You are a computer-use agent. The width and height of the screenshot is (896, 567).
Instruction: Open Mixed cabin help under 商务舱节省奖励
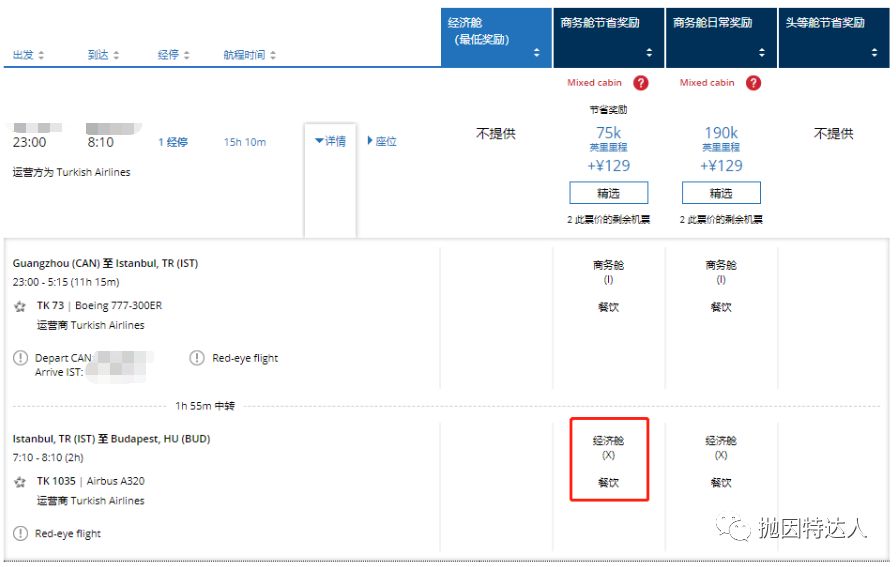point(641,83)
